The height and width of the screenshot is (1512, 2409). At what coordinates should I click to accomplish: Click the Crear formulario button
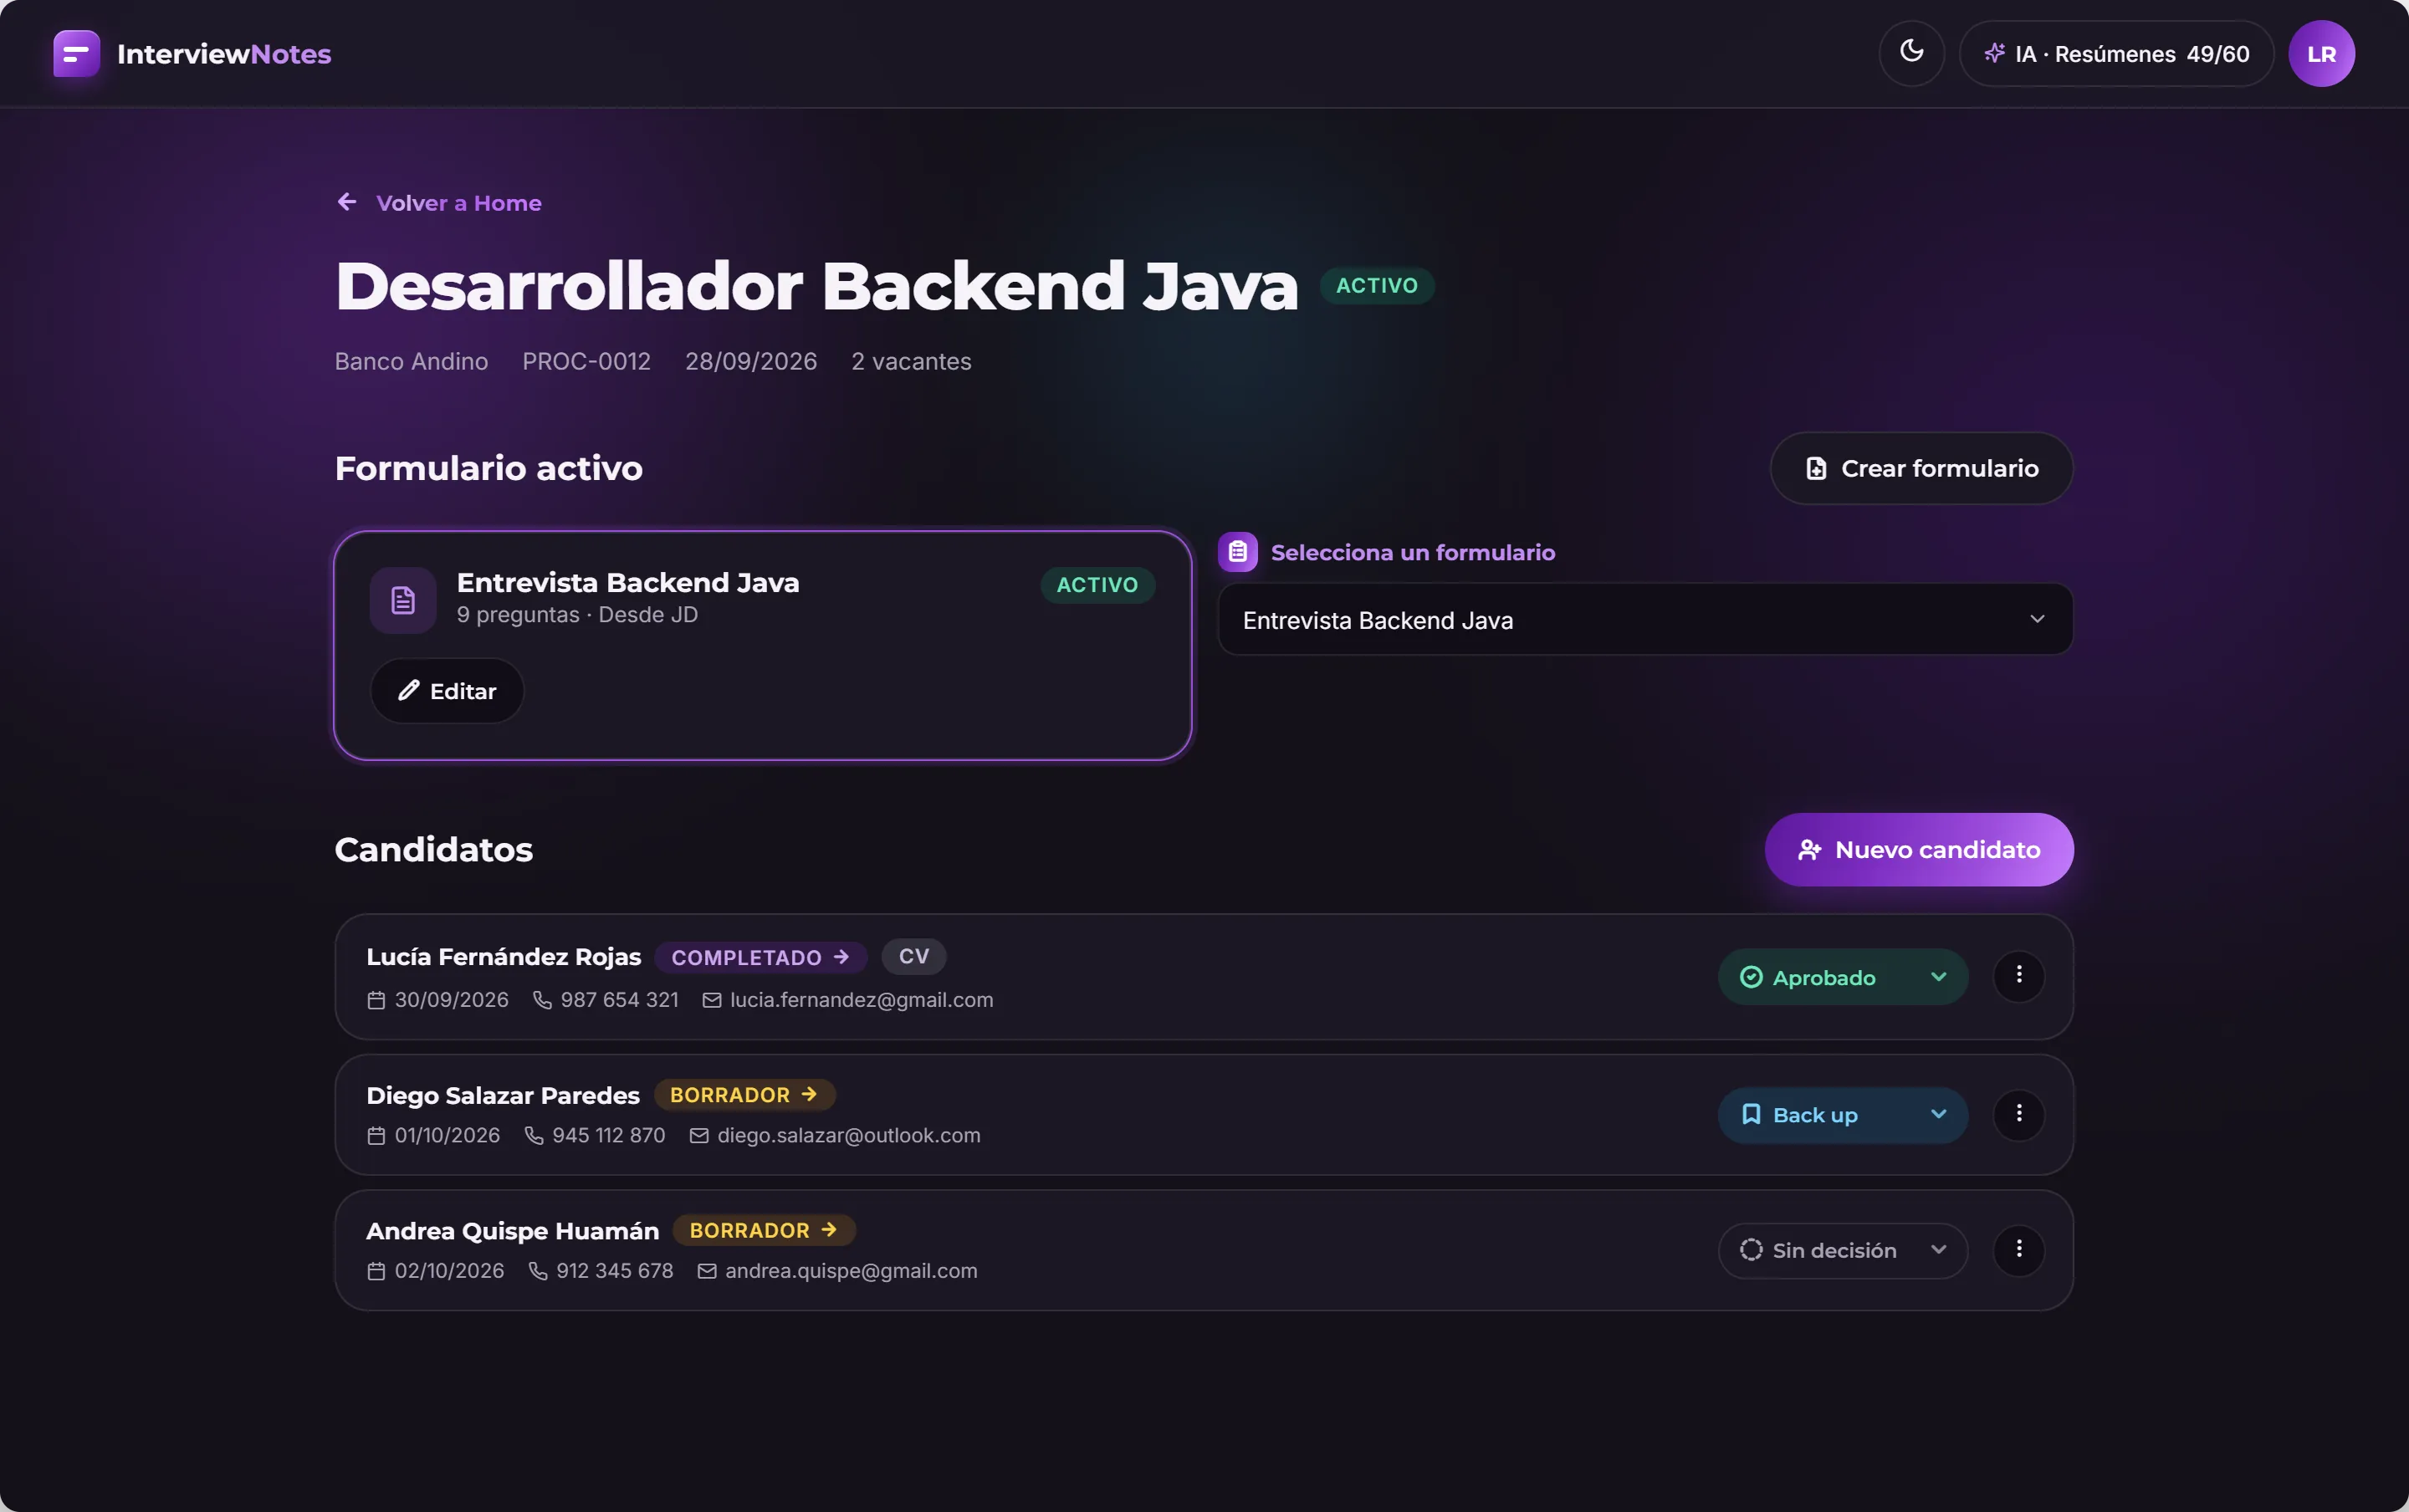[1921, 468]
